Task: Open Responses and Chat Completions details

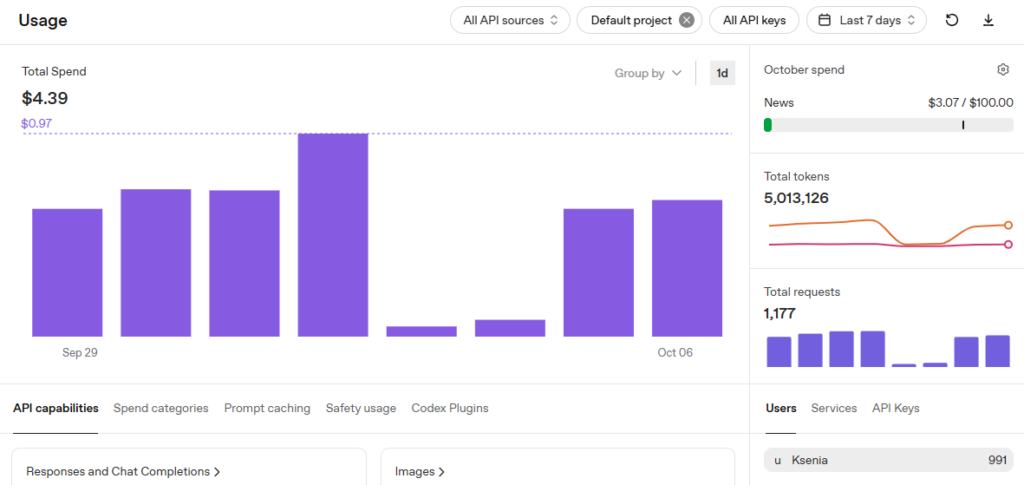Action: tap(123, 471)
